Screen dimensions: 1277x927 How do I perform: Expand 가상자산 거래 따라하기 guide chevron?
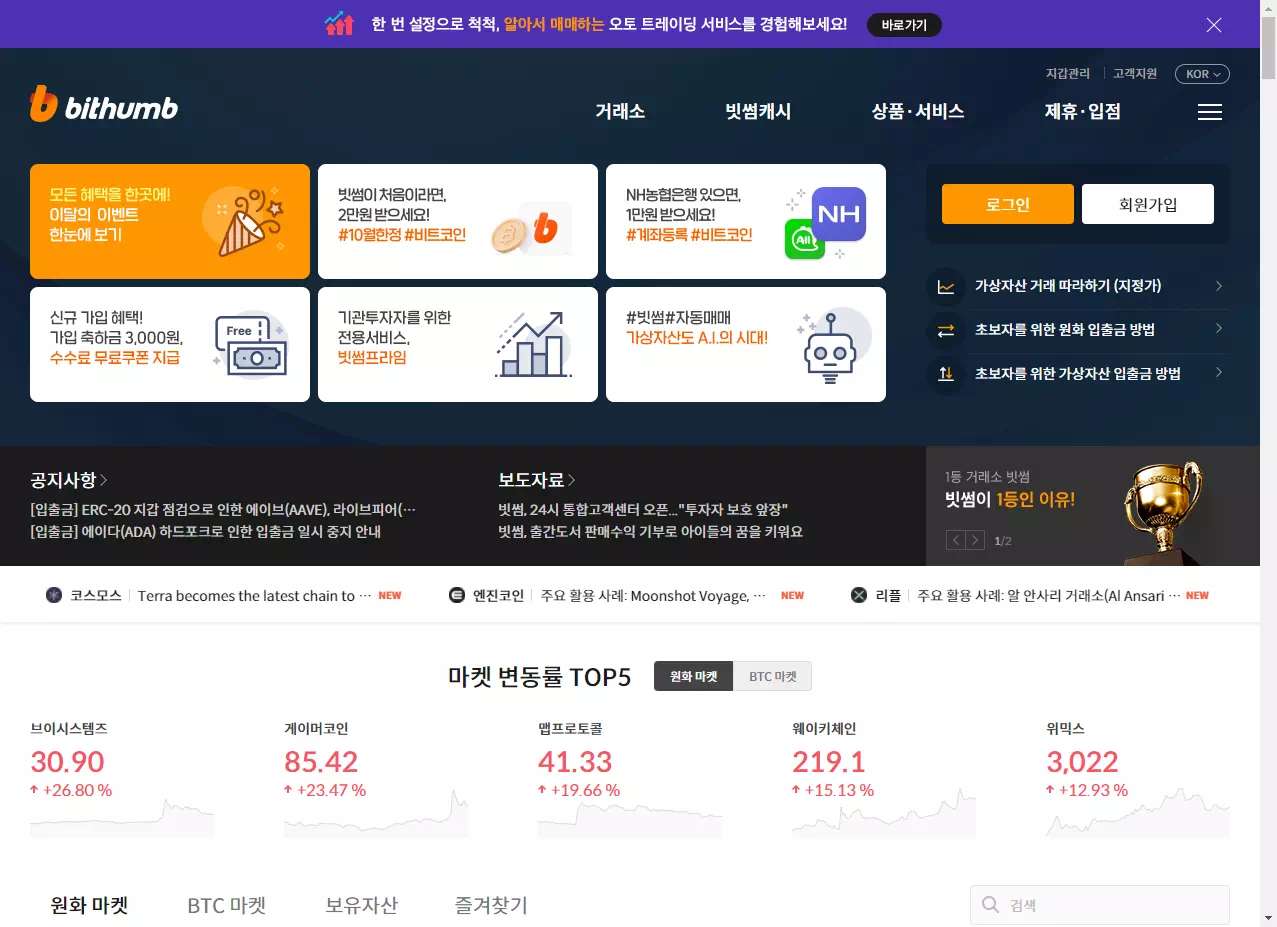[1219, 286]
